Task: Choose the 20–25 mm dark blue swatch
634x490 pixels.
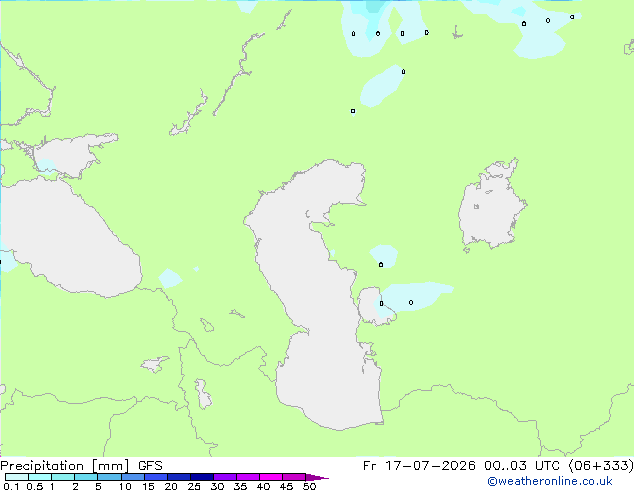Action: (x=179, y=477)
